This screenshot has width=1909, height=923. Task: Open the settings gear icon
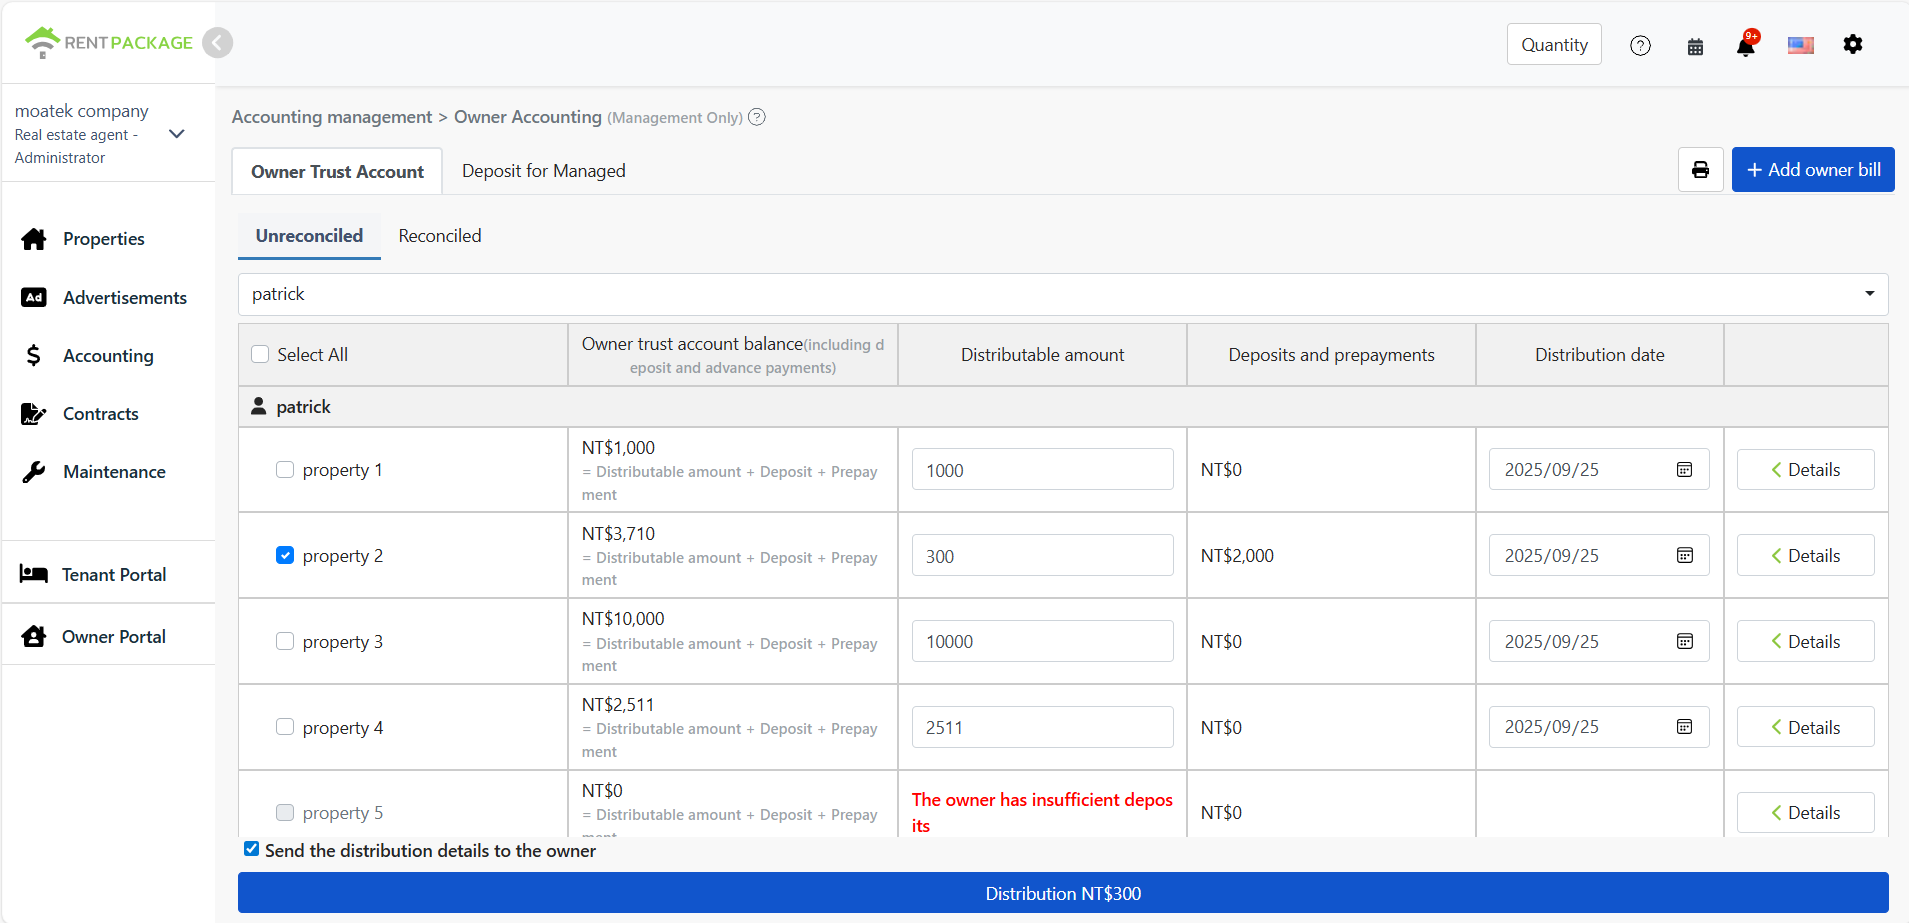point(1852,45)
